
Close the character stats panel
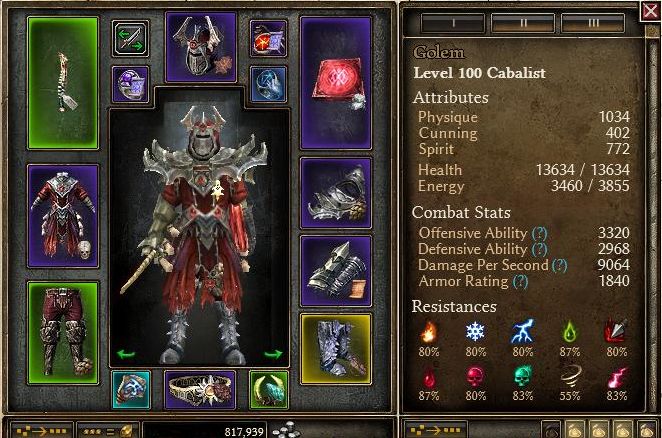[x=651, y=11]
